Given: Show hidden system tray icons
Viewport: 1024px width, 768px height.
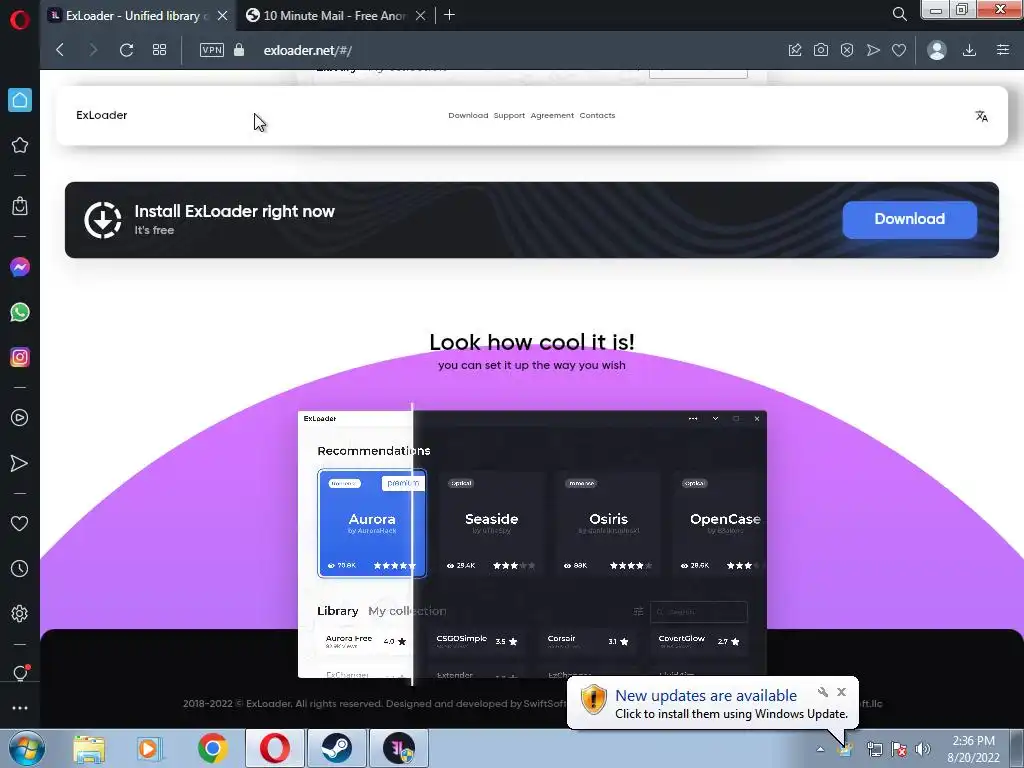Looking at the screenshot, I should tap(820, 749).
